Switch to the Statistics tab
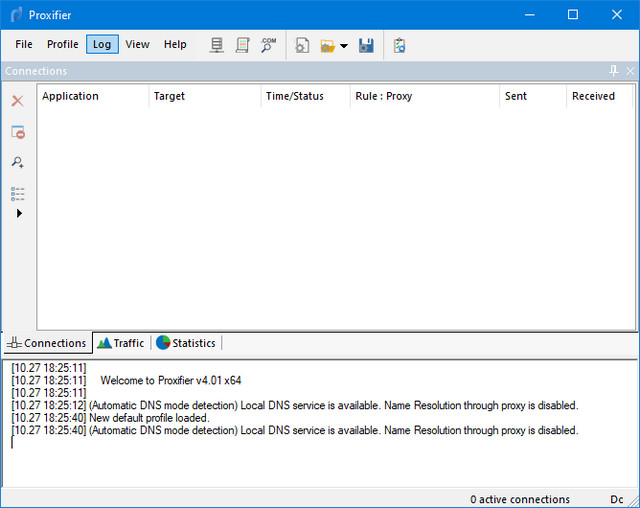 point(186,343)
